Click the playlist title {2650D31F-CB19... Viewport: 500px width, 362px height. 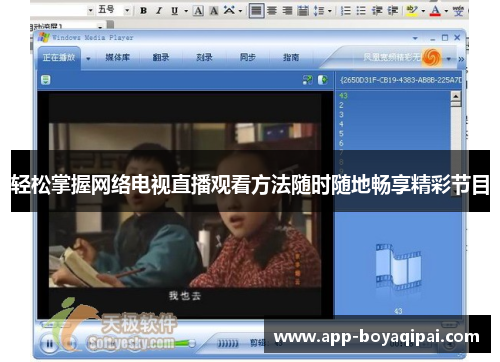click(x=400, y=80)
